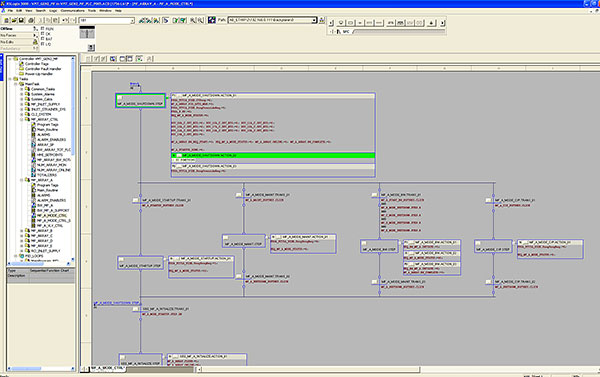Select the MF_A_MODE_BW_STEP box

[379, 246]
